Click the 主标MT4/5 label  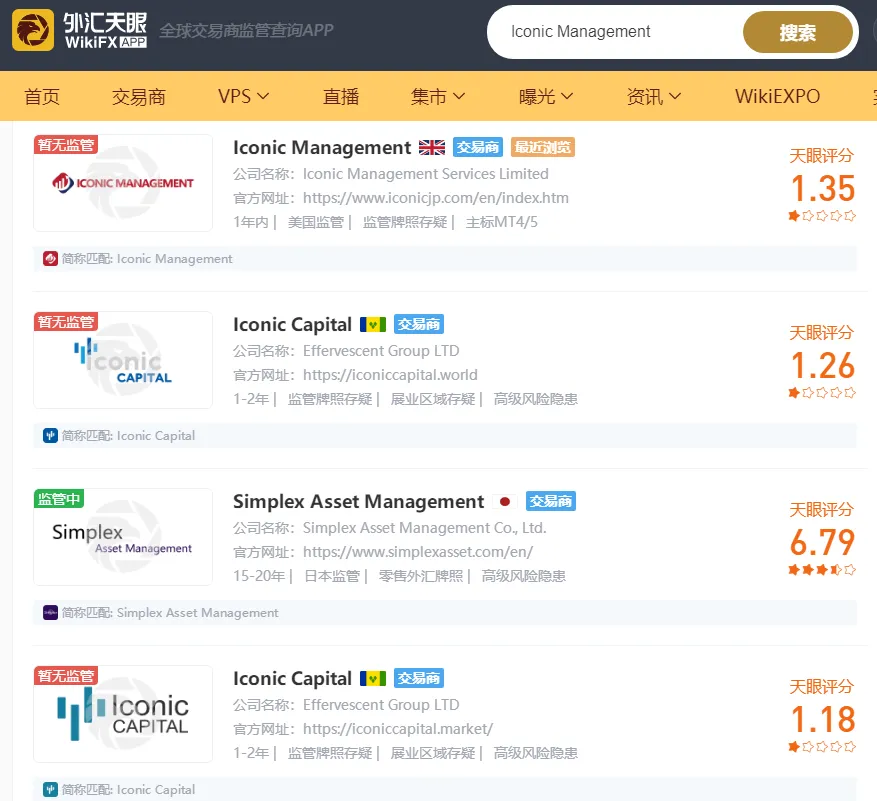[502, 222]
